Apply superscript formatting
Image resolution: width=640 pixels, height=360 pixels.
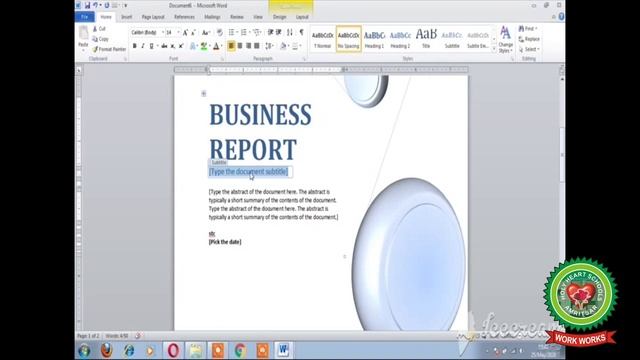pyautogui.click(x=181, y=46)
